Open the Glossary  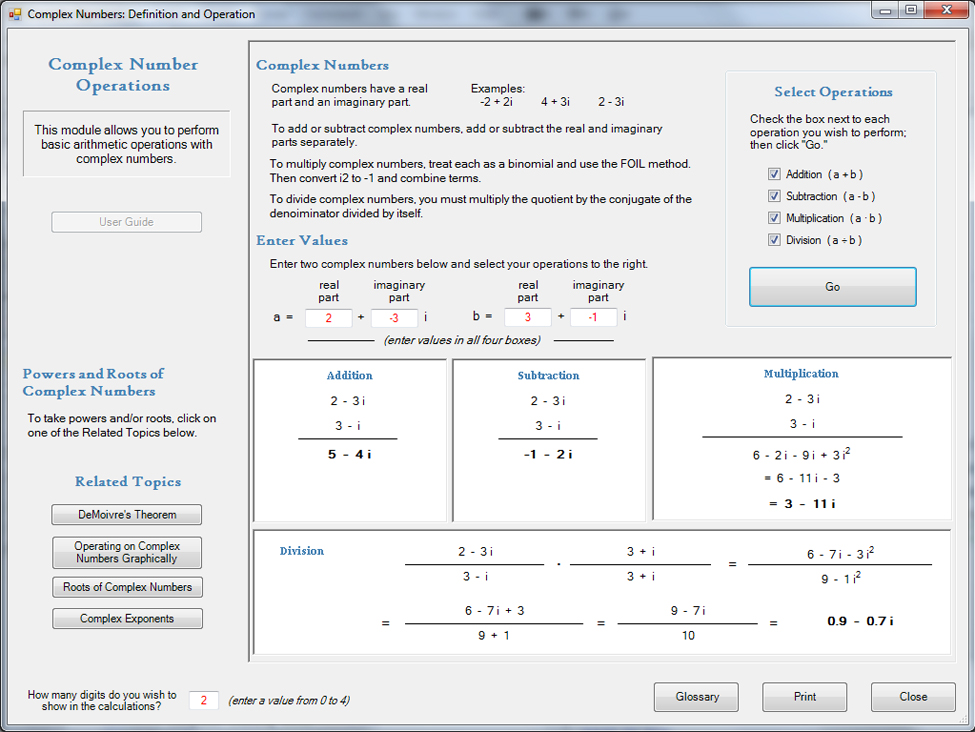(x=696, y=697)
